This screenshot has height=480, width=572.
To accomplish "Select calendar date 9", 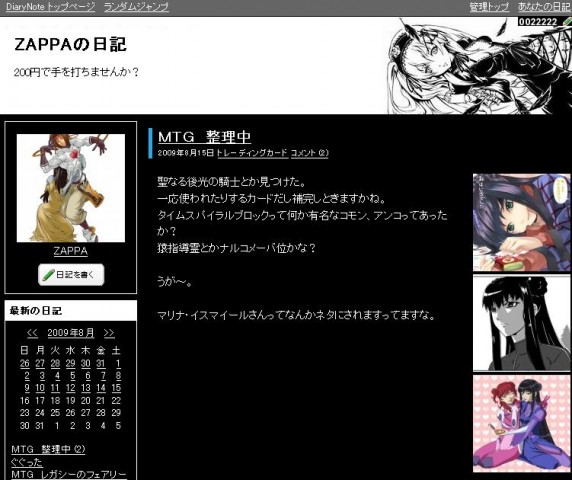I will (x=27, y=388).
